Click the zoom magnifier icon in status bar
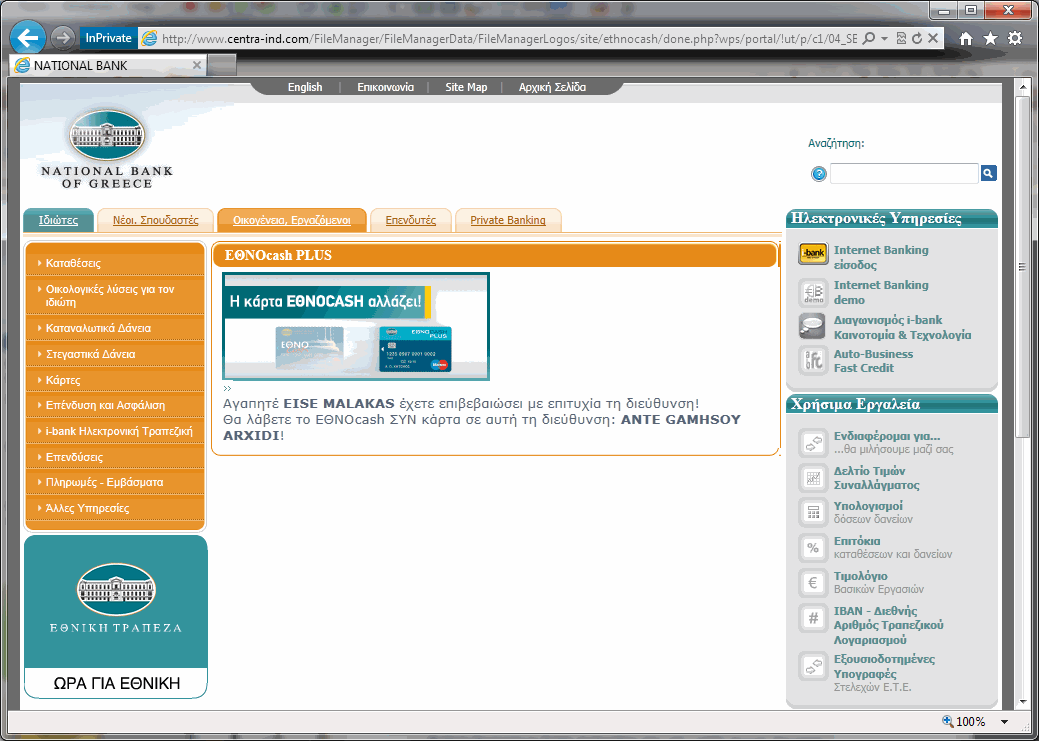The width and height of the screenshot is (1039, 741). (948, 720)
